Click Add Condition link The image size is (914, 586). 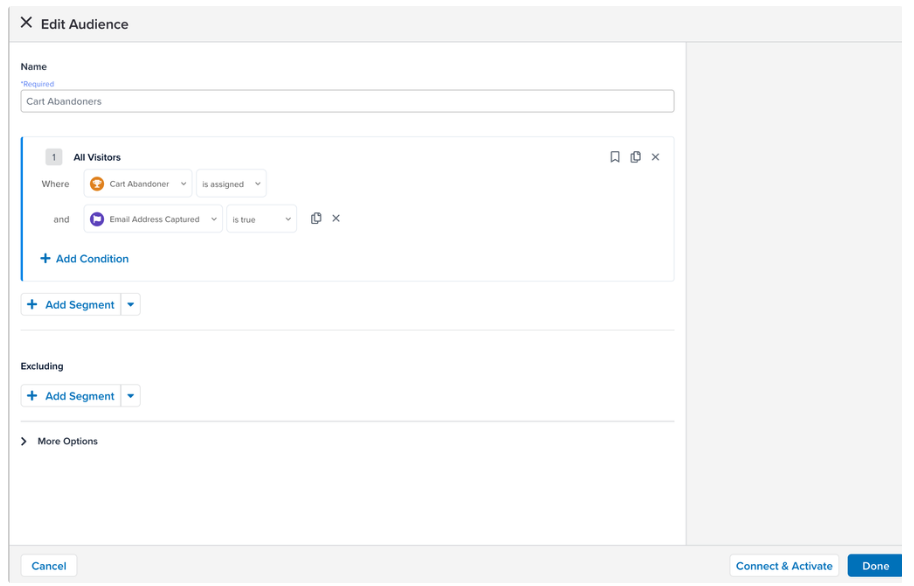[x=85, y=259]
